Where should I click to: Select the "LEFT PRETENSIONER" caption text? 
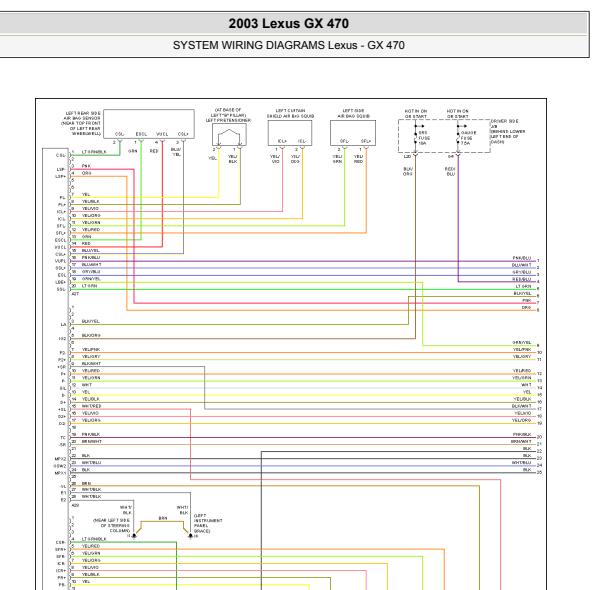point(228,120)
